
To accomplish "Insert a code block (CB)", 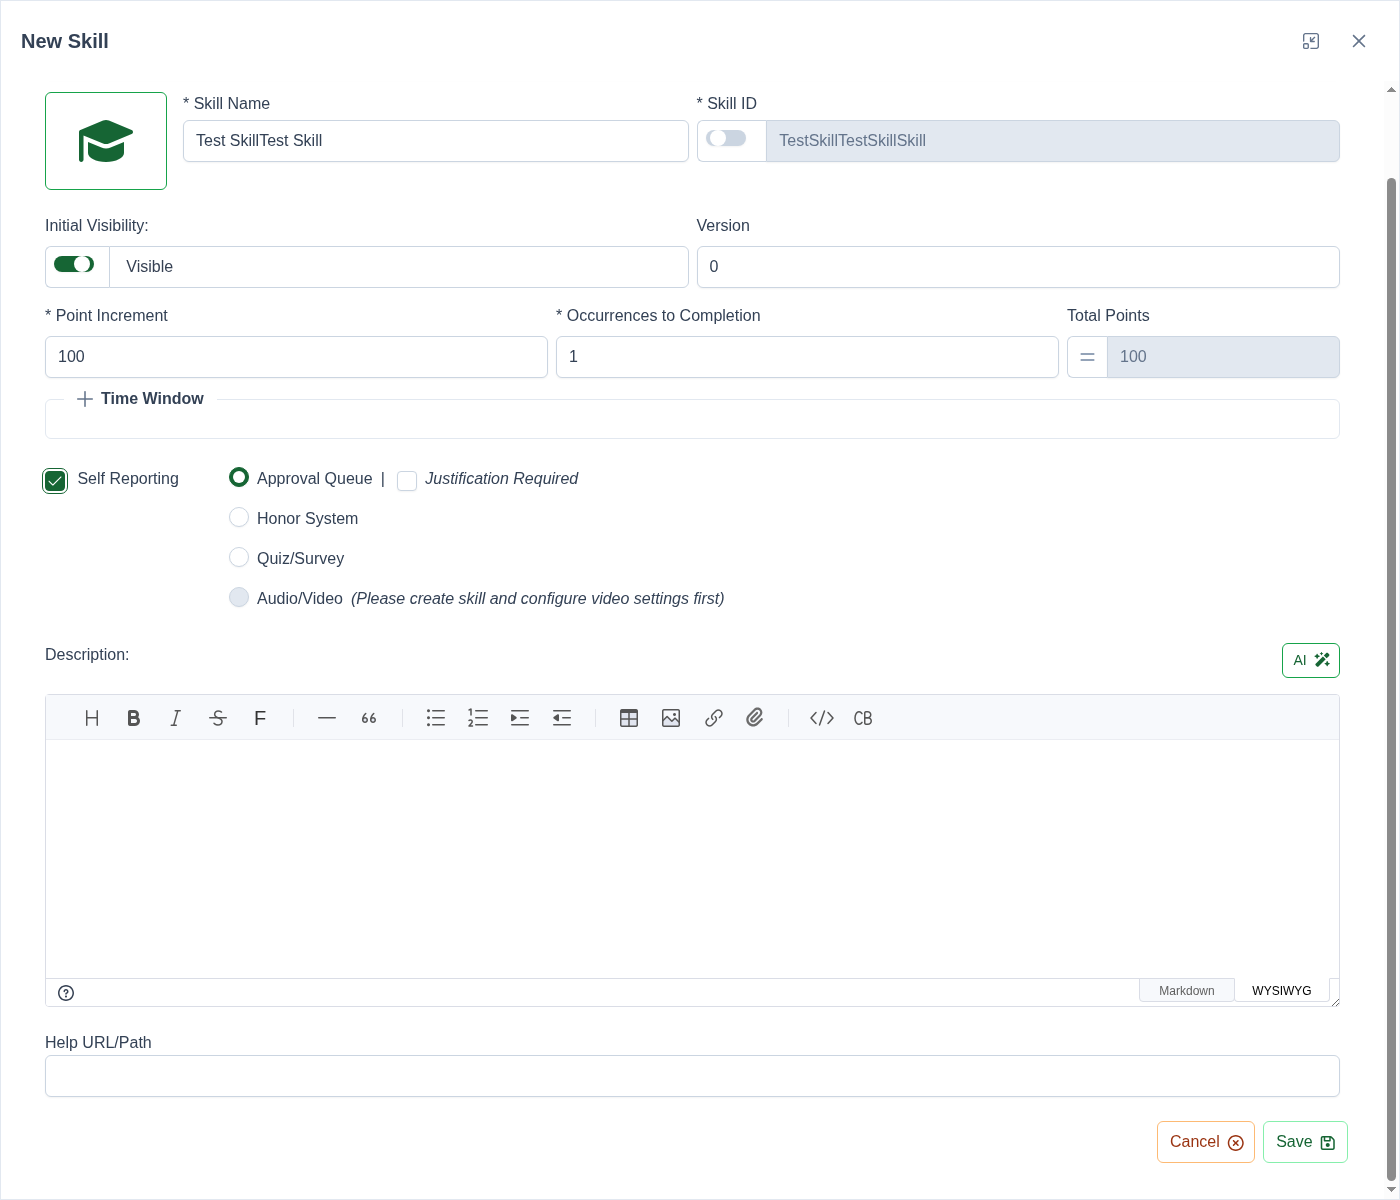I will (863, 718).
